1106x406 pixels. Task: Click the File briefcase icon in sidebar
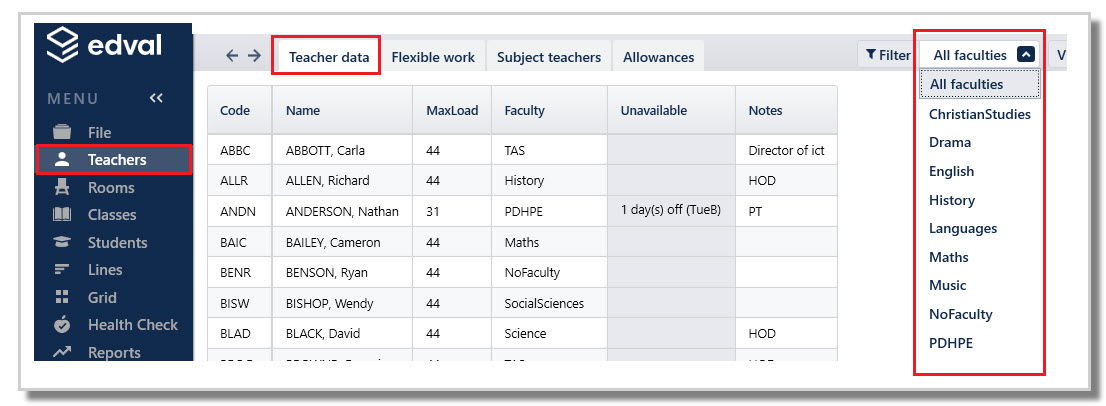point(62,132)
